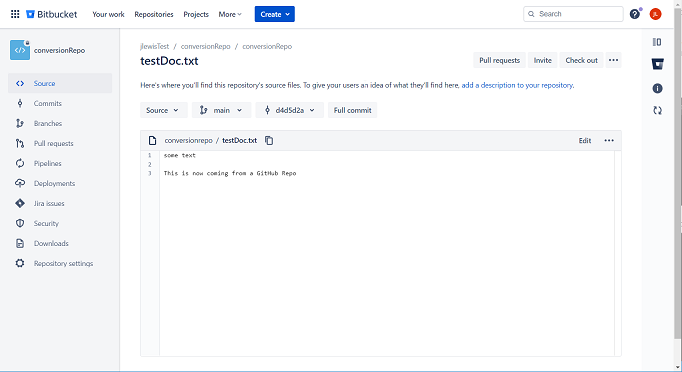The height and width of the screenshot is (372, 682).
Task: Open Your work in top navigation
Action: [x=108, y=14]
